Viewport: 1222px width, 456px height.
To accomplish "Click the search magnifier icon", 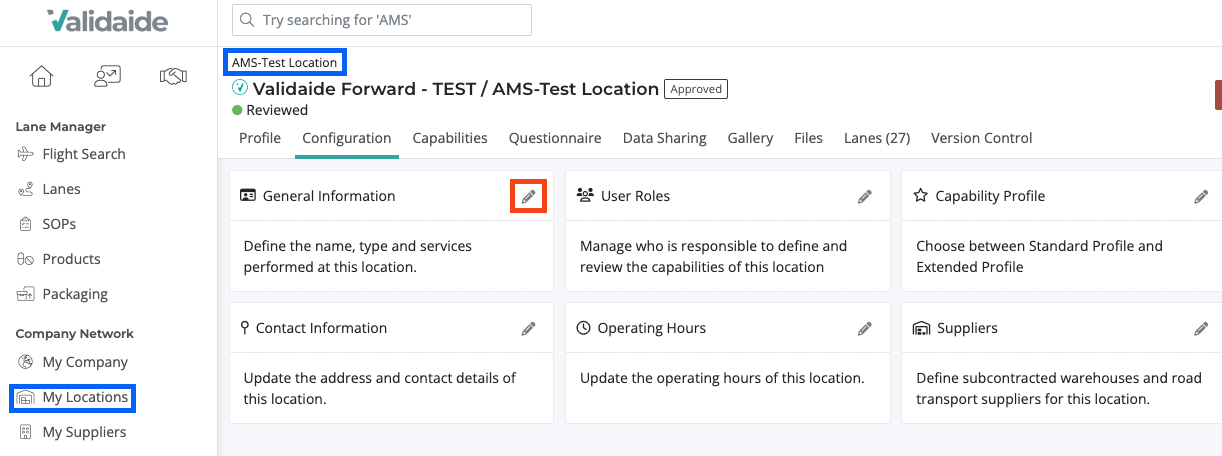I will (x=247, y=20).
